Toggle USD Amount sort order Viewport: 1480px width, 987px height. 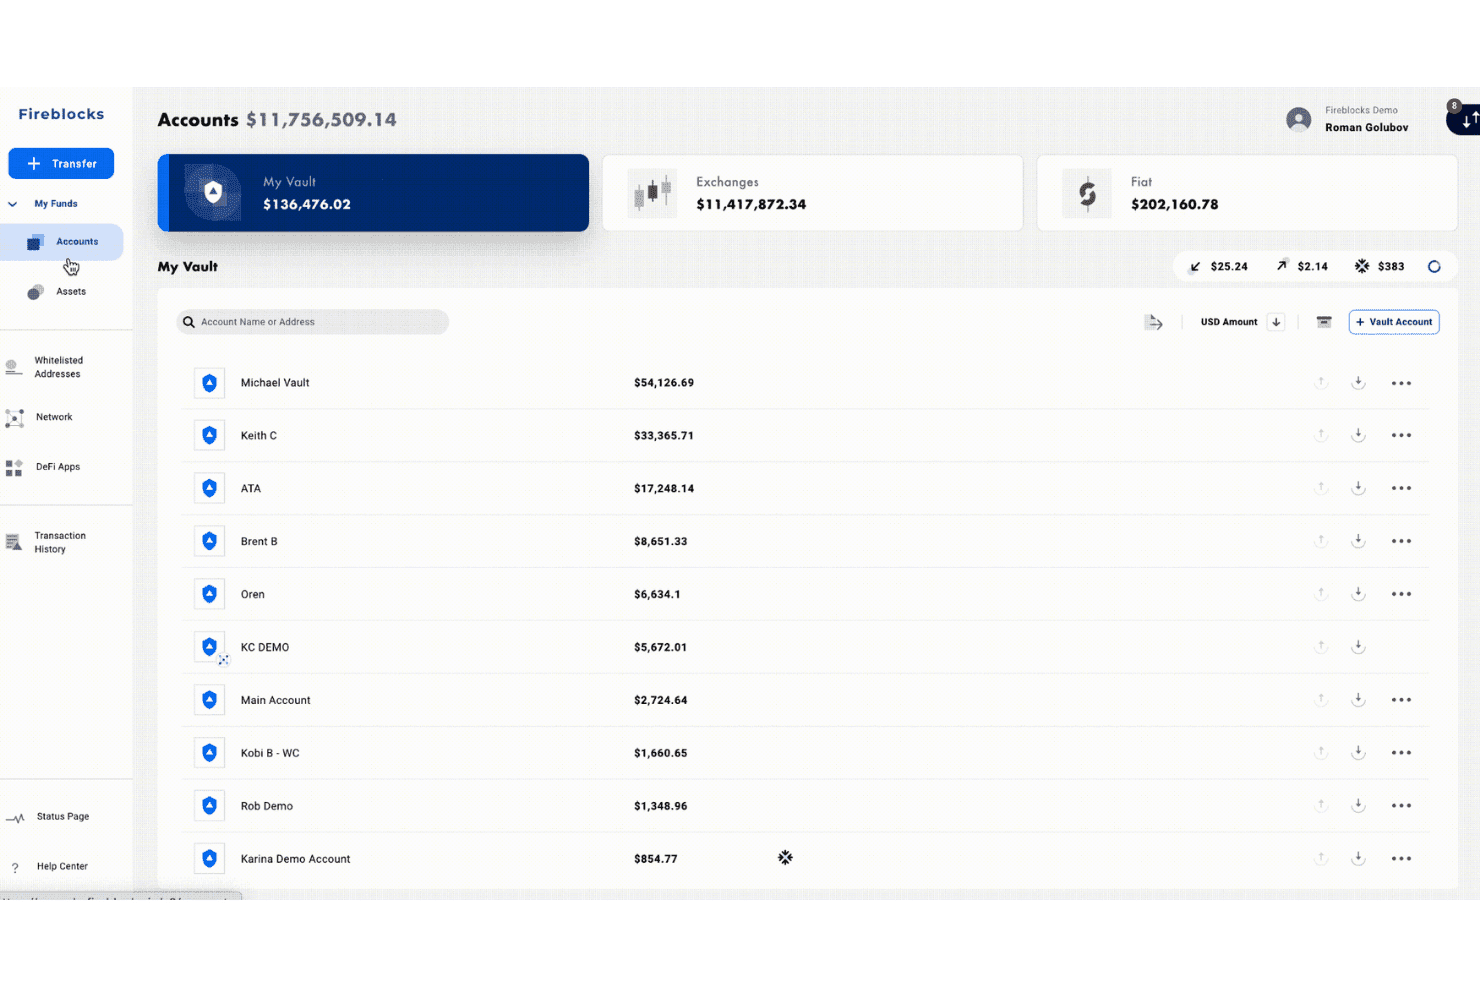[1276, 322]
